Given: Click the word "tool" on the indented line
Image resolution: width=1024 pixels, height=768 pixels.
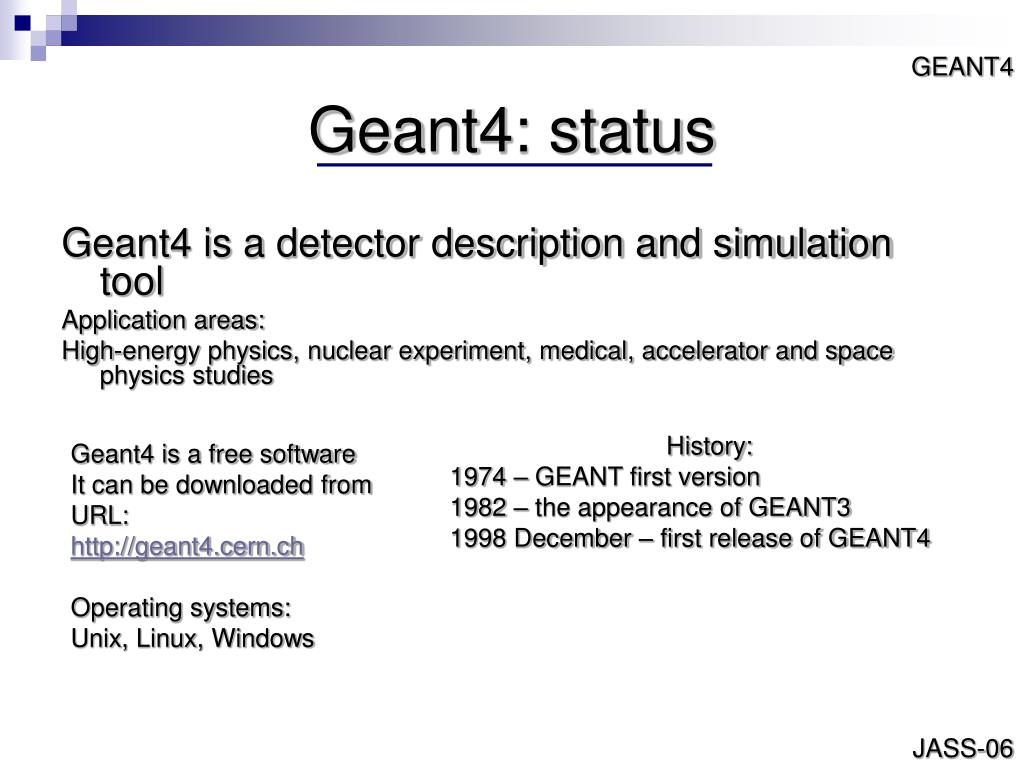Looking at the screenshot, I should pos(131,282).
